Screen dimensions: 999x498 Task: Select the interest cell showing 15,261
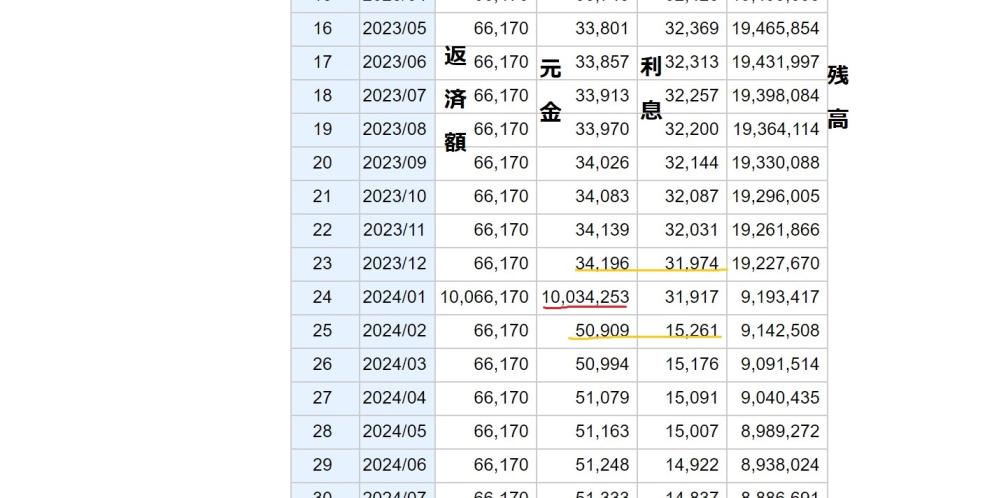click(x=691, y=331)
